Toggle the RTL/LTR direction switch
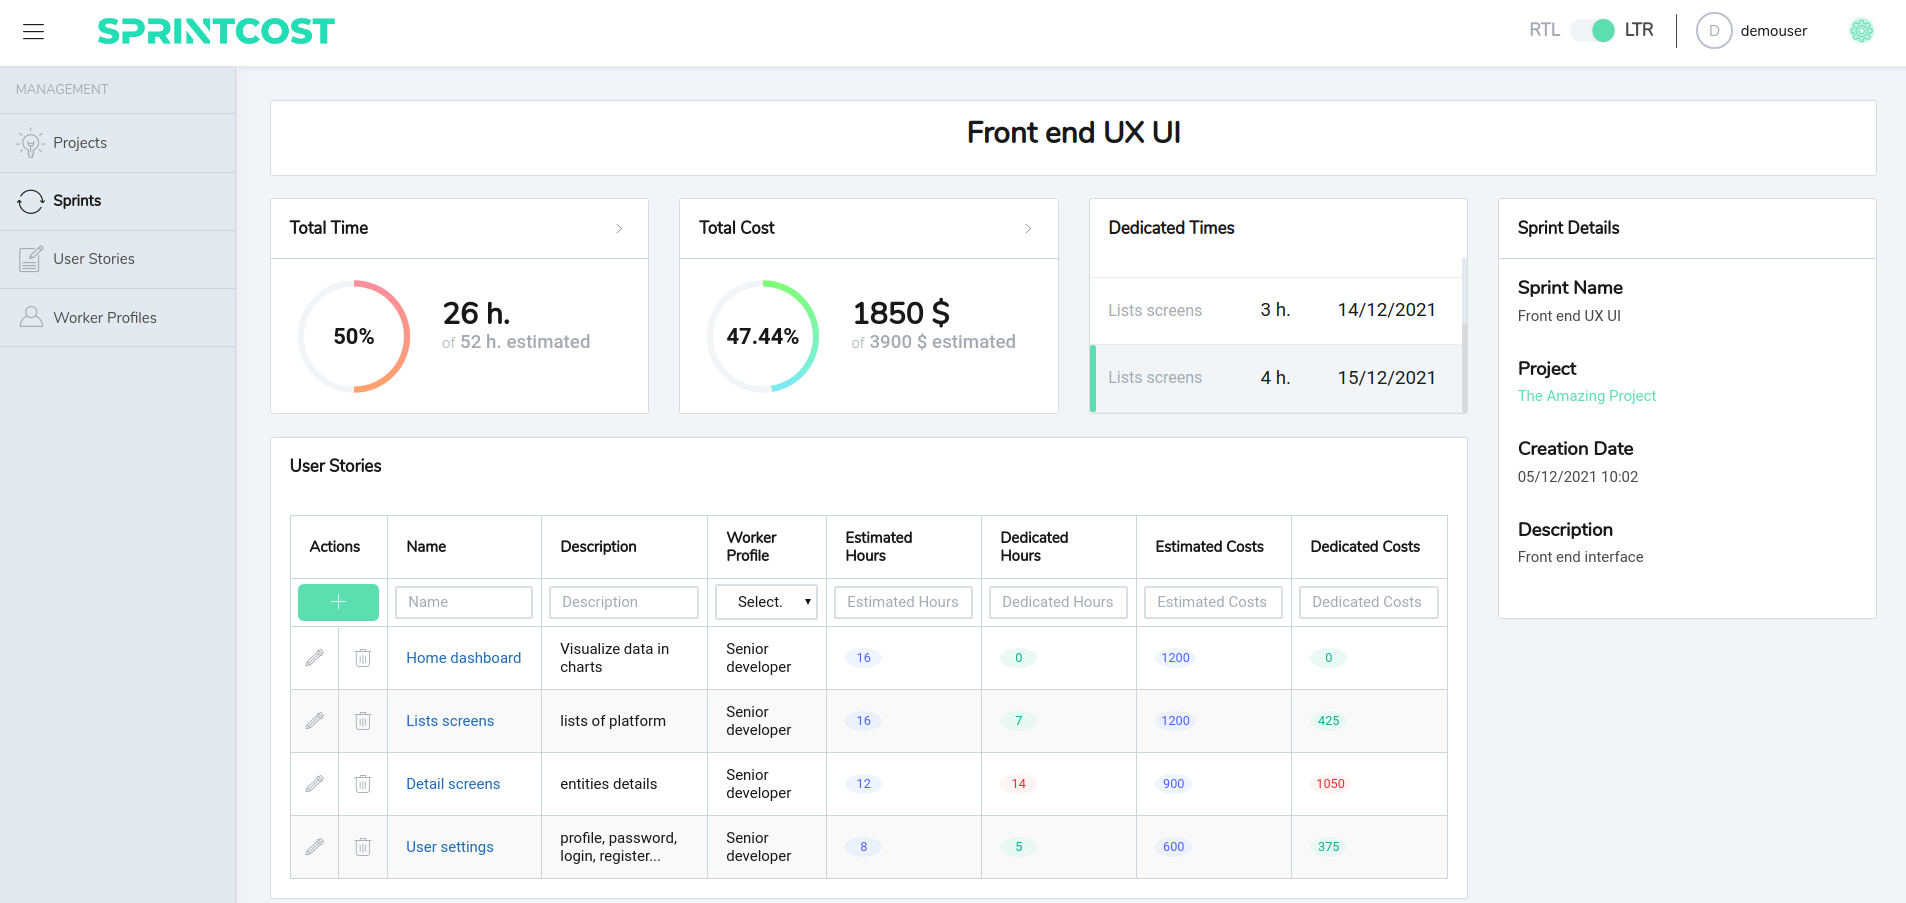 tap(1592, 31)
